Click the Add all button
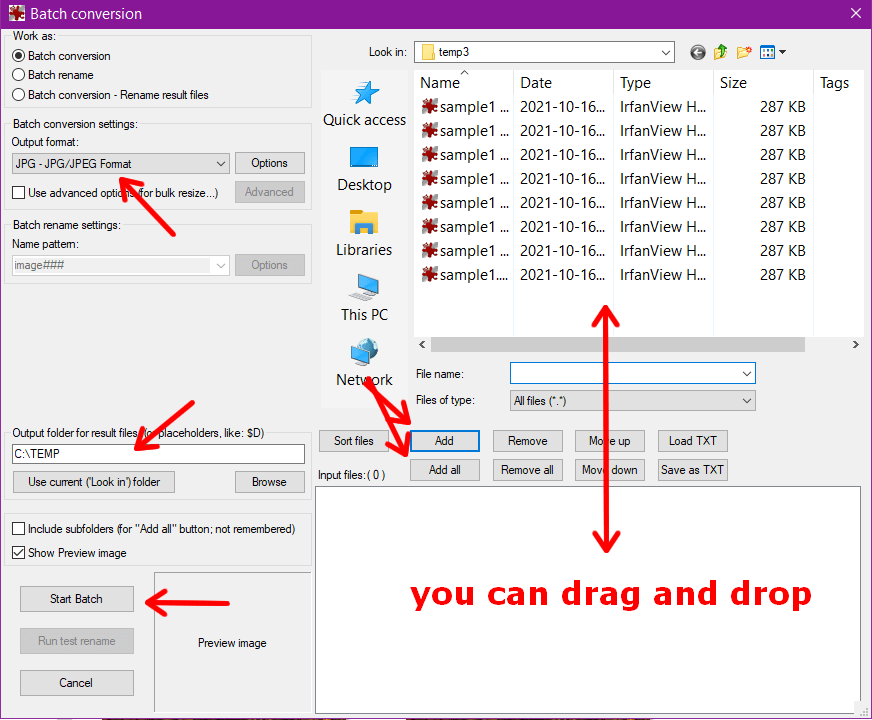 444,470
